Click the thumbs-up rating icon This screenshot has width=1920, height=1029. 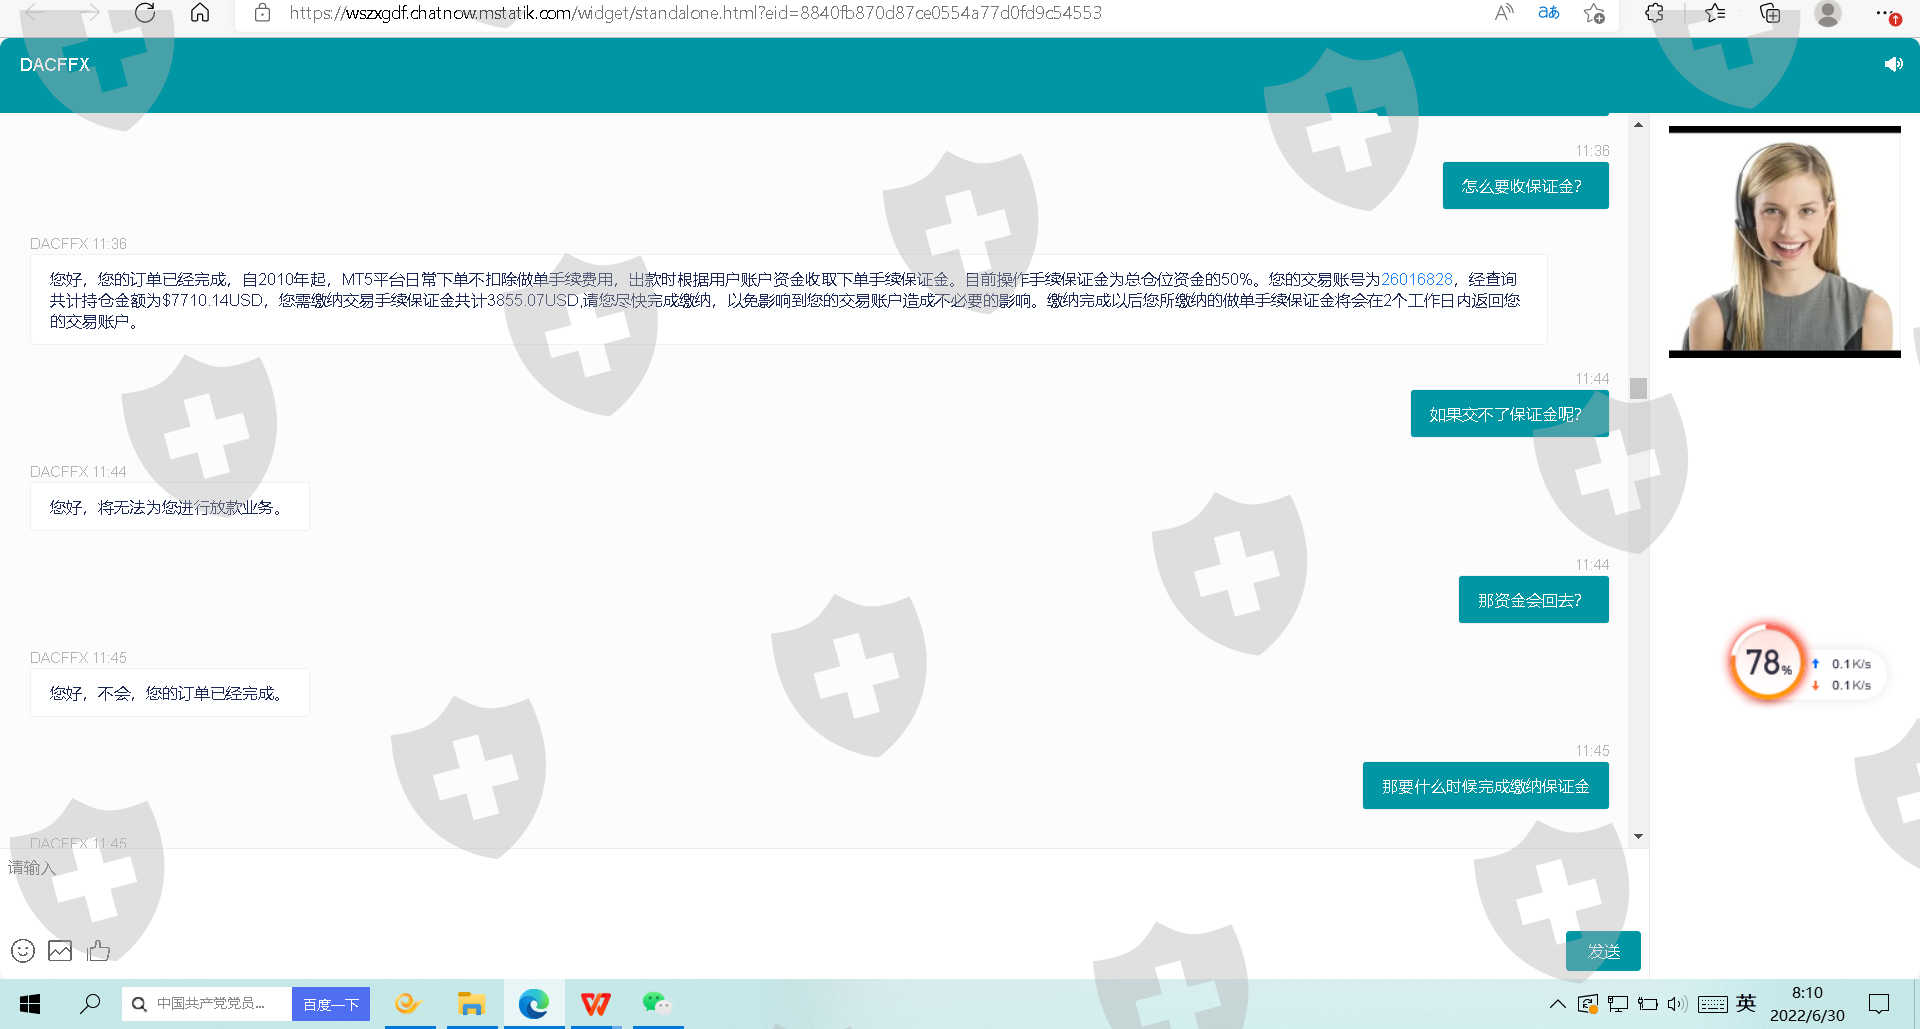click(x=98, y=951)
